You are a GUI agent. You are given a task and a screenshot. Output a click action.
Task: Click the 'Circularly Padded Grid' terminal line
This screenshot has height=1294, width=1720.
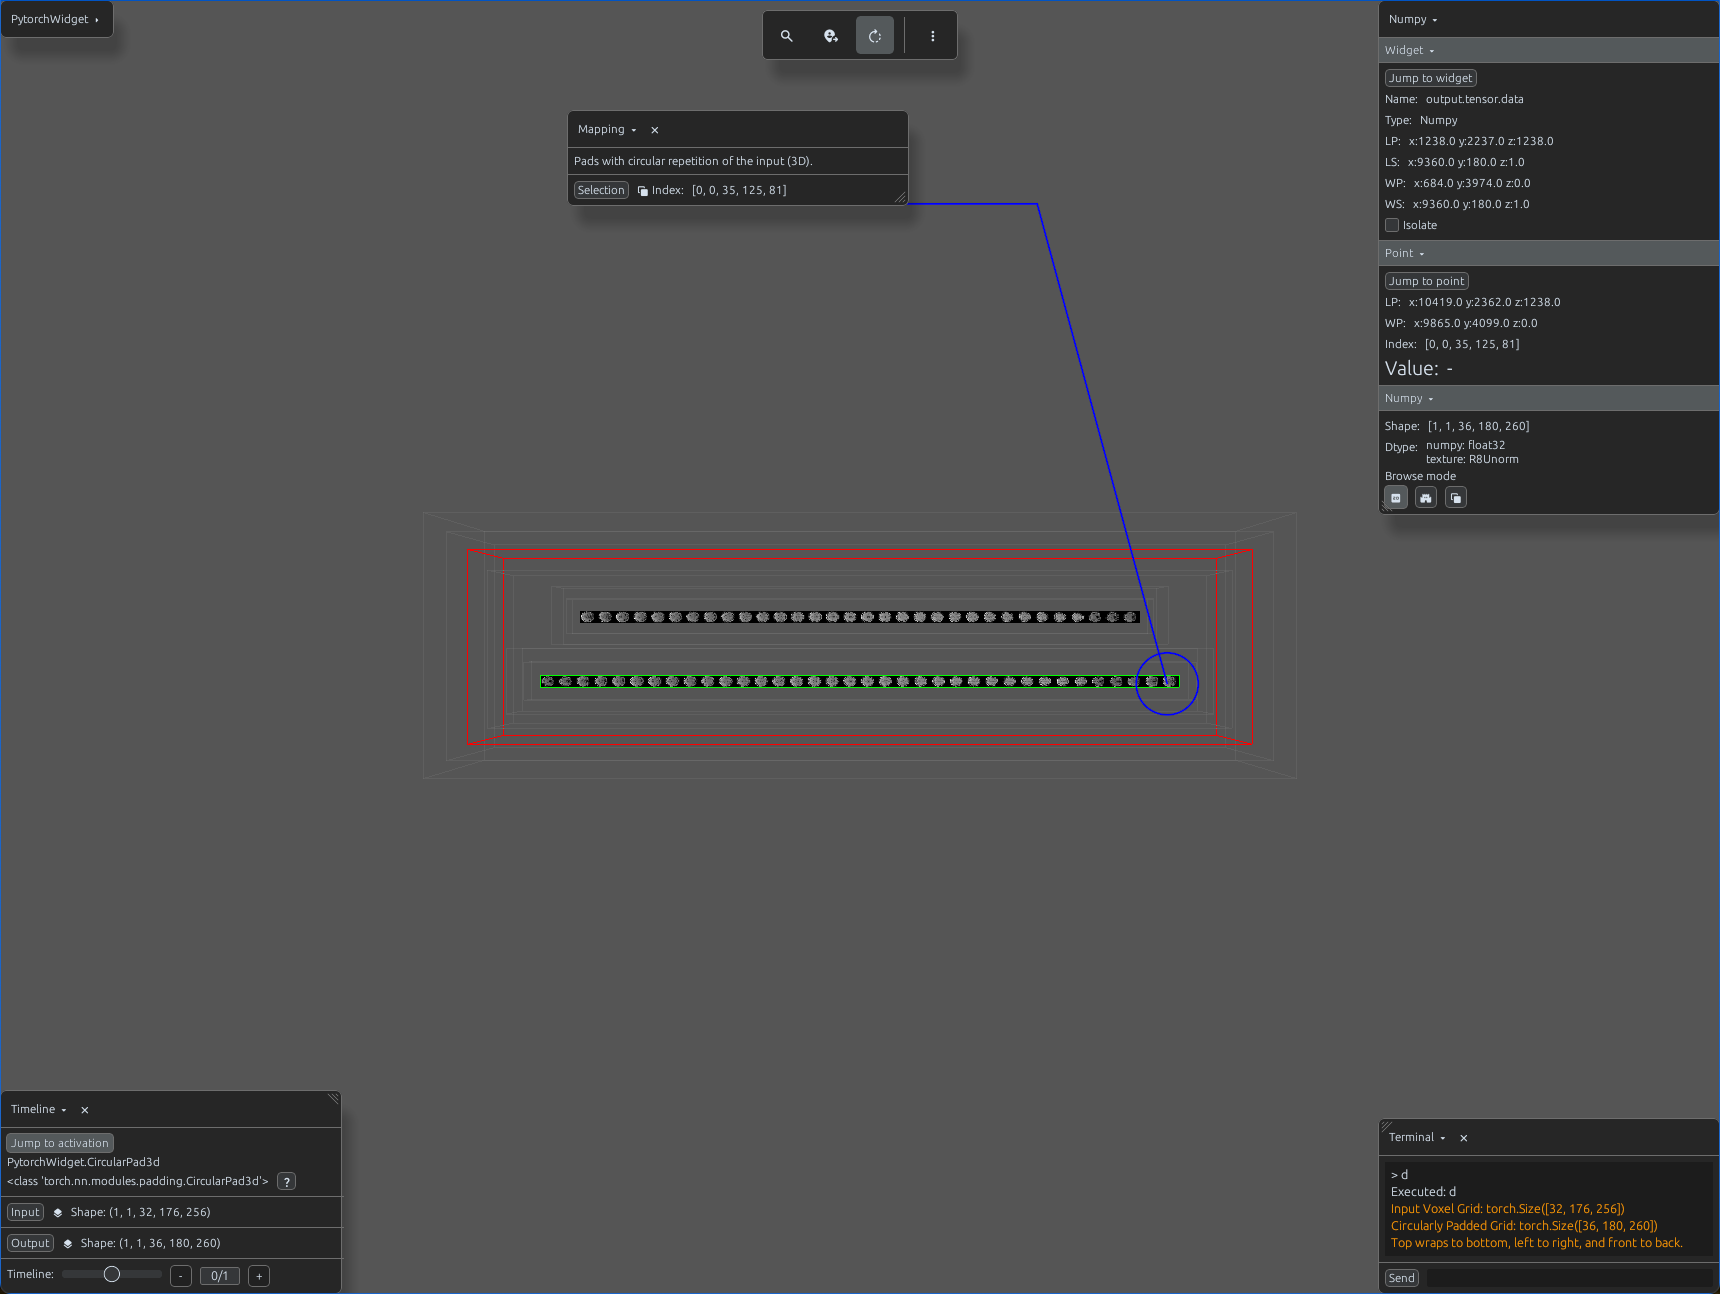(1524, 1226)
